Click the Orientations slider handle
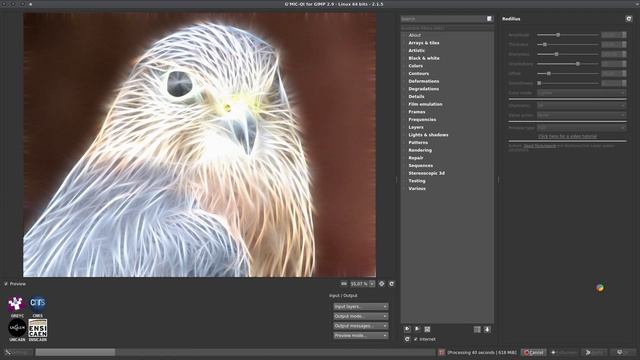 click(x=578, y=64)
